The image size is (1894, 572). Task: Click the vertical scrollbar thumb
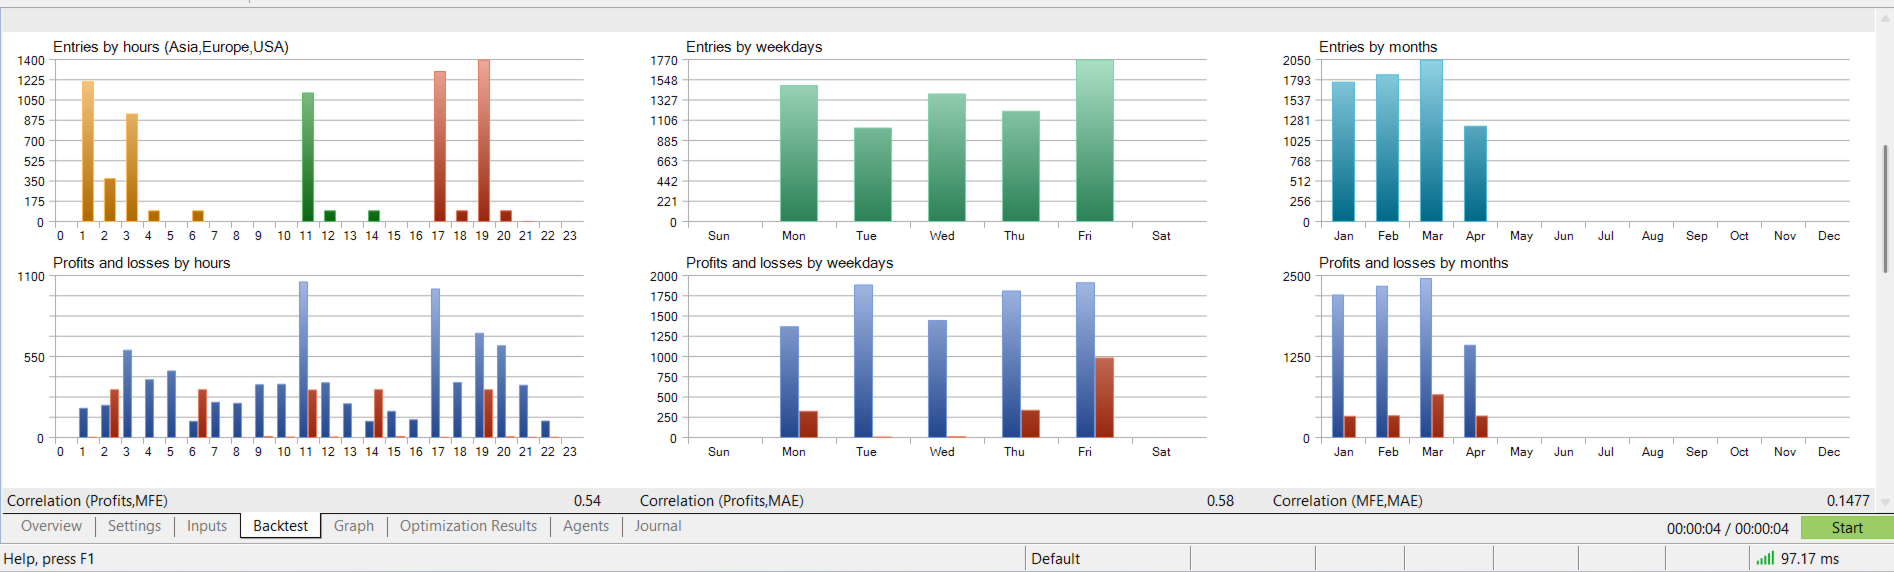(x=1885, y=208)
